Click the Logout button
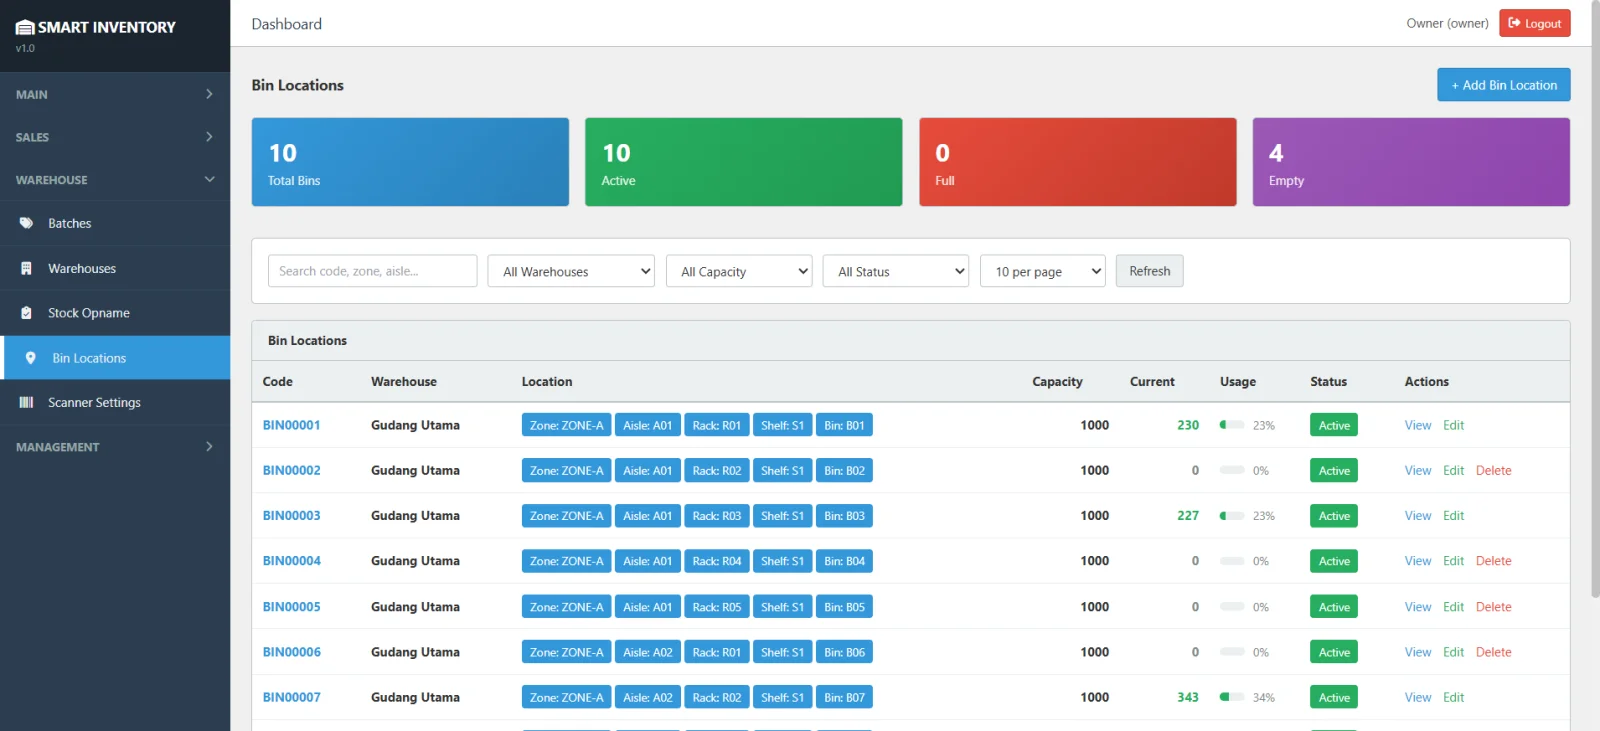The image size is (1600, 731). click(x=1534, y=23)
